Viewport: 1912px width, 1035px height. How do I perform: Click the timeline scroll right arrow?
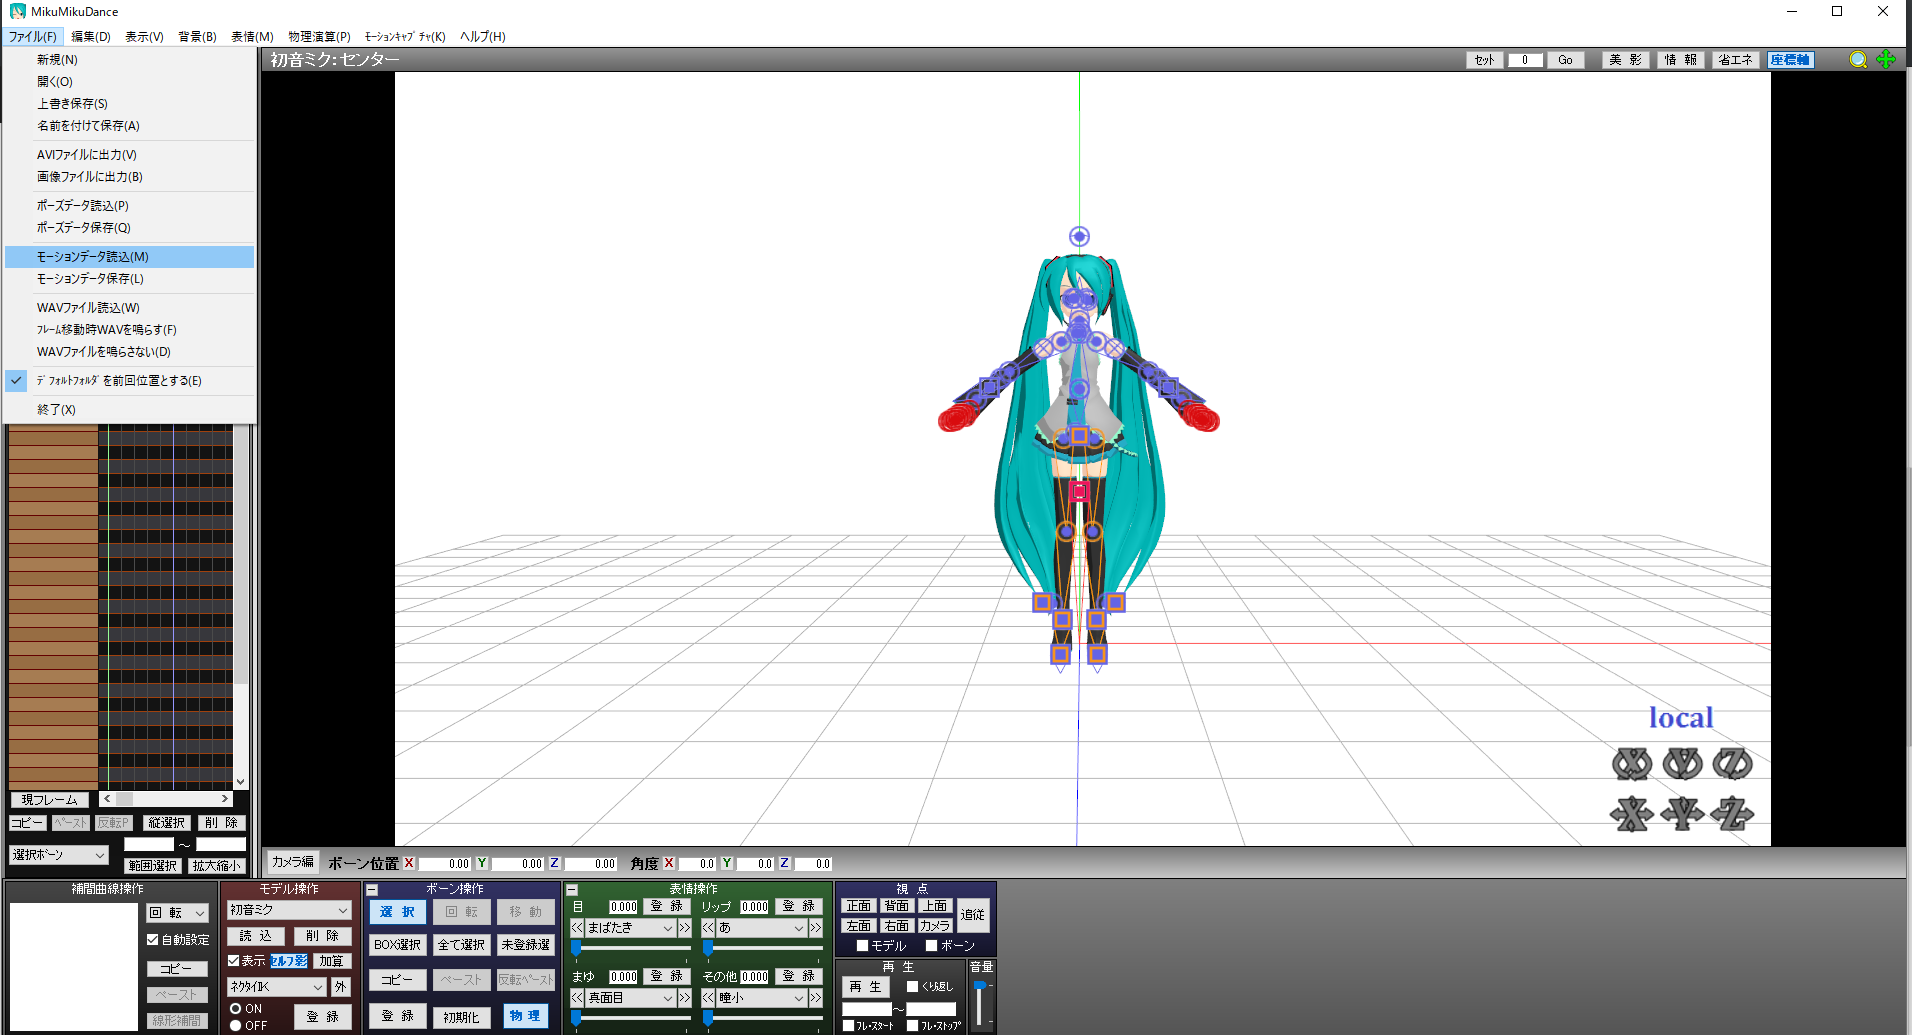point(225,799)
